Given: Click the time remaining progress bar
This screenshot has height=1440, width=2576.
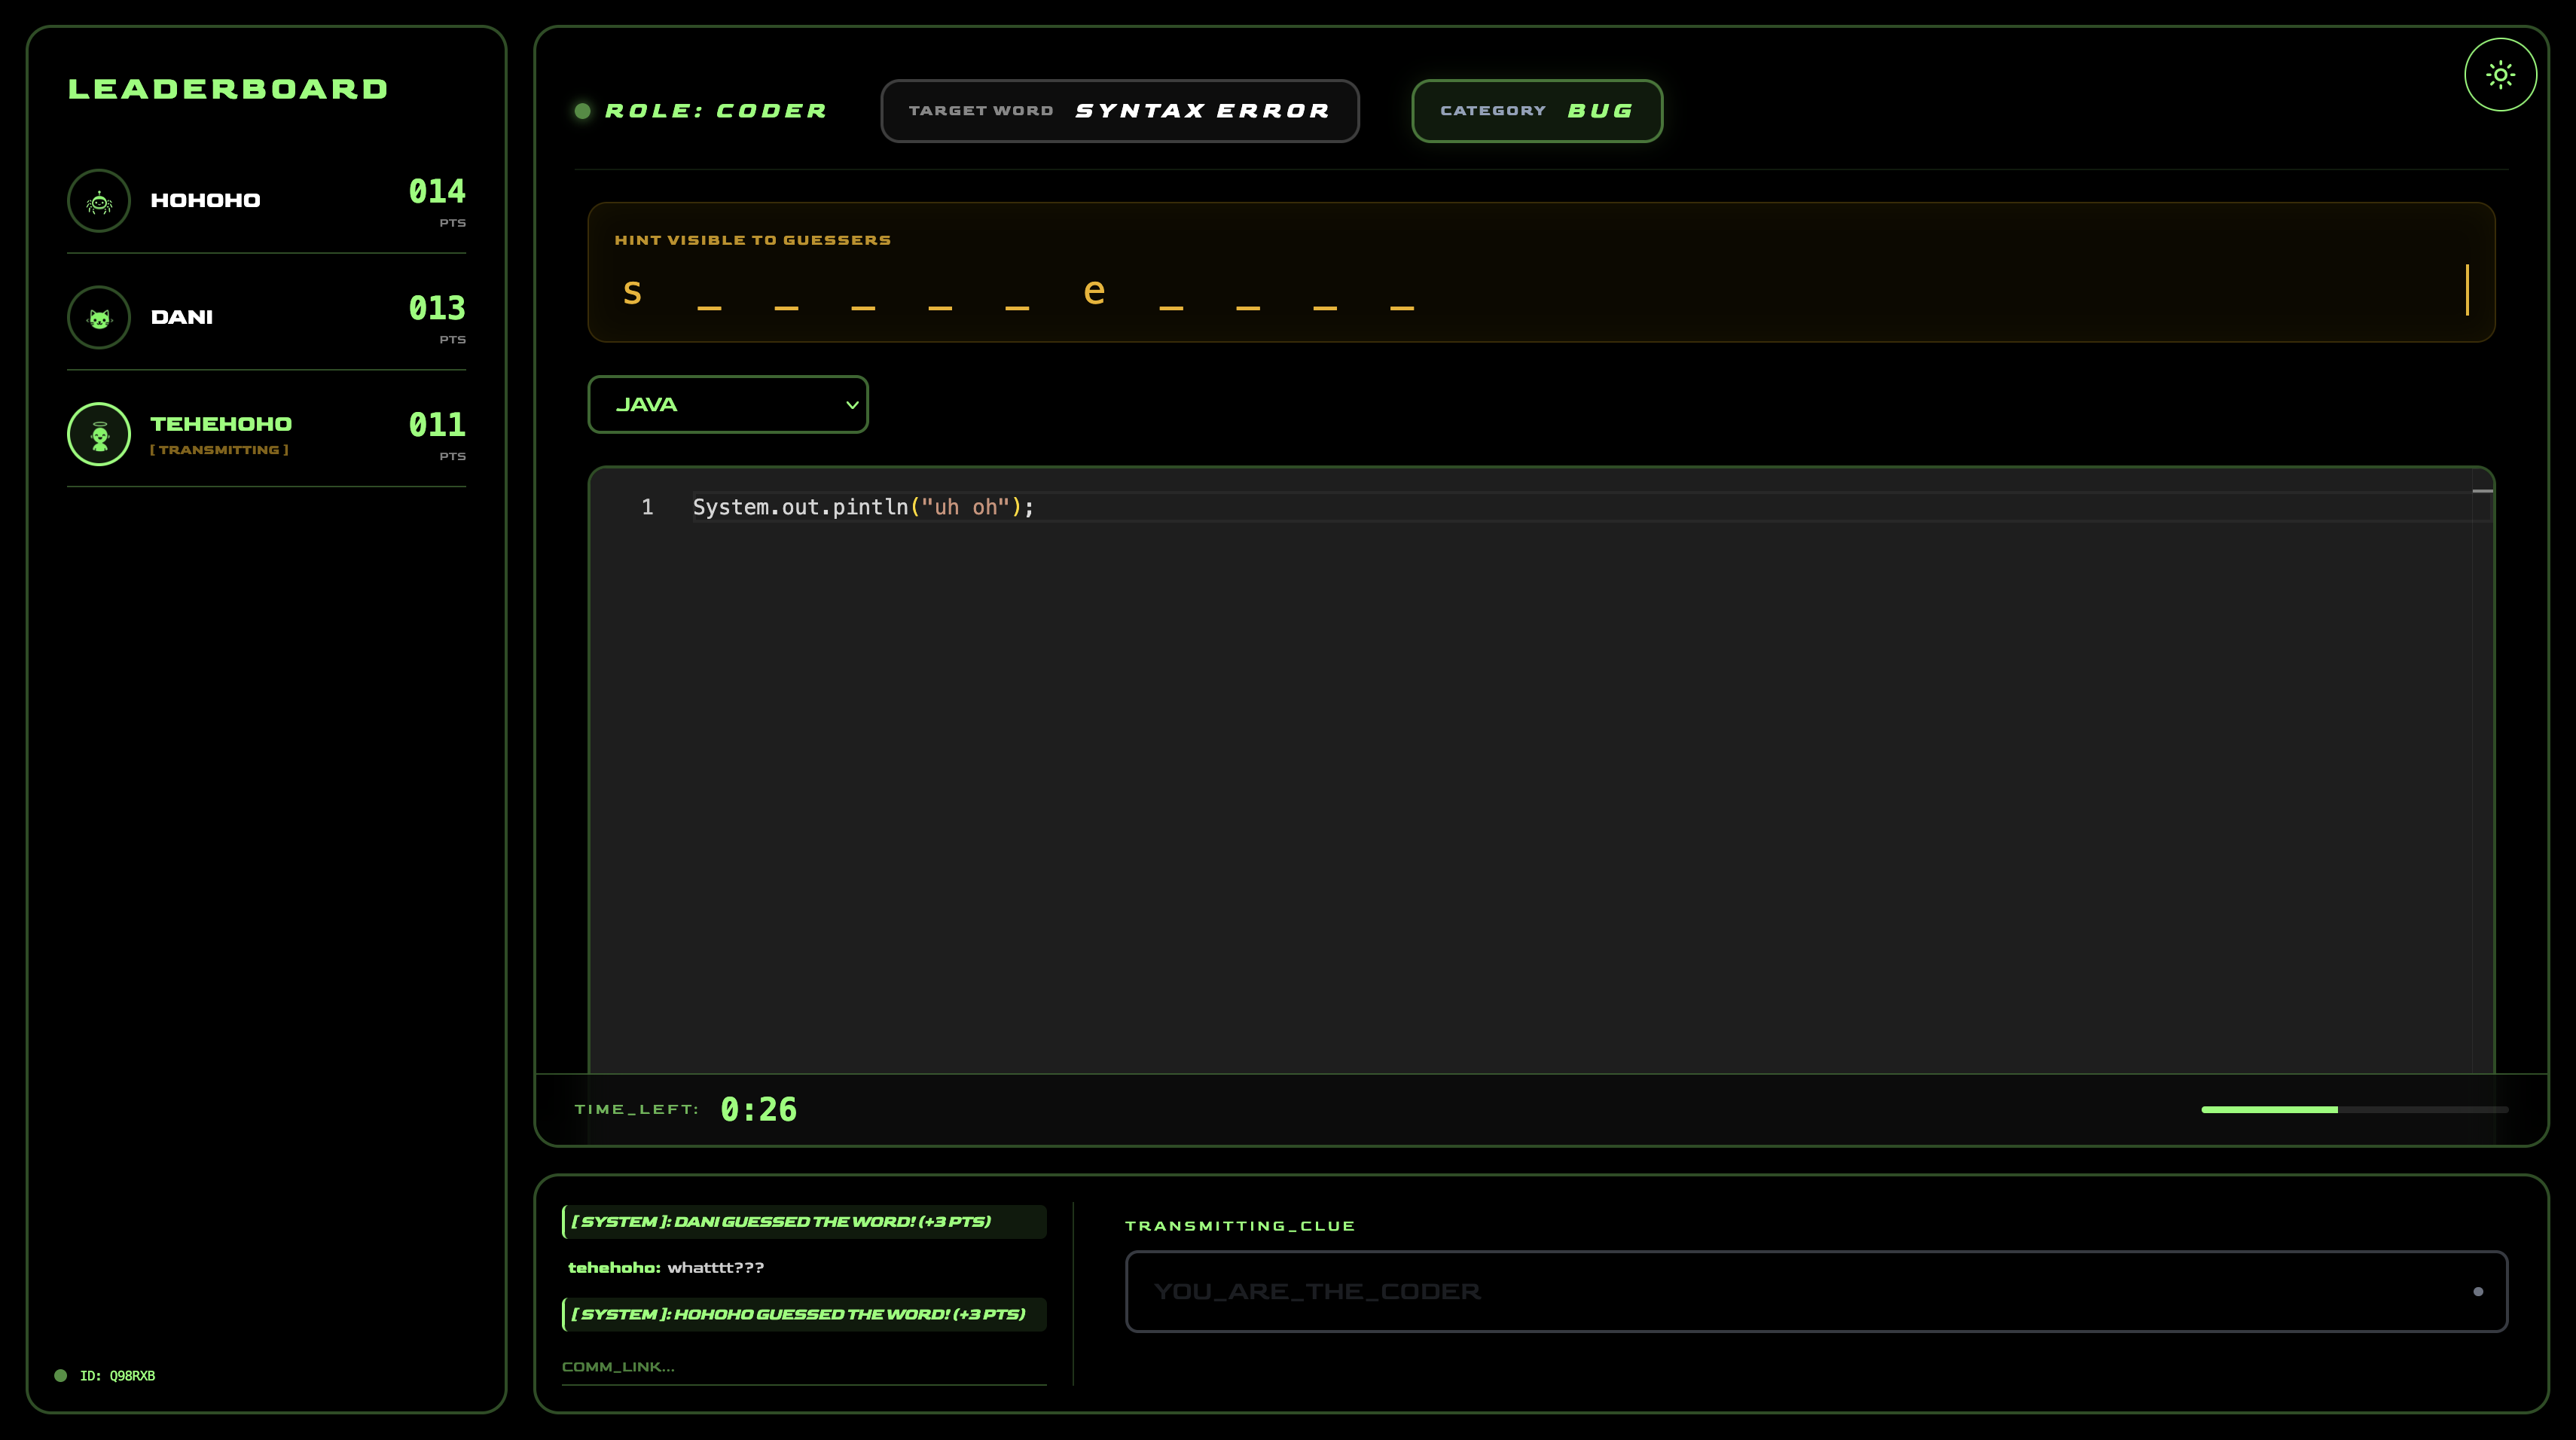Looking at the screenshot, I should [2354, 1109].
